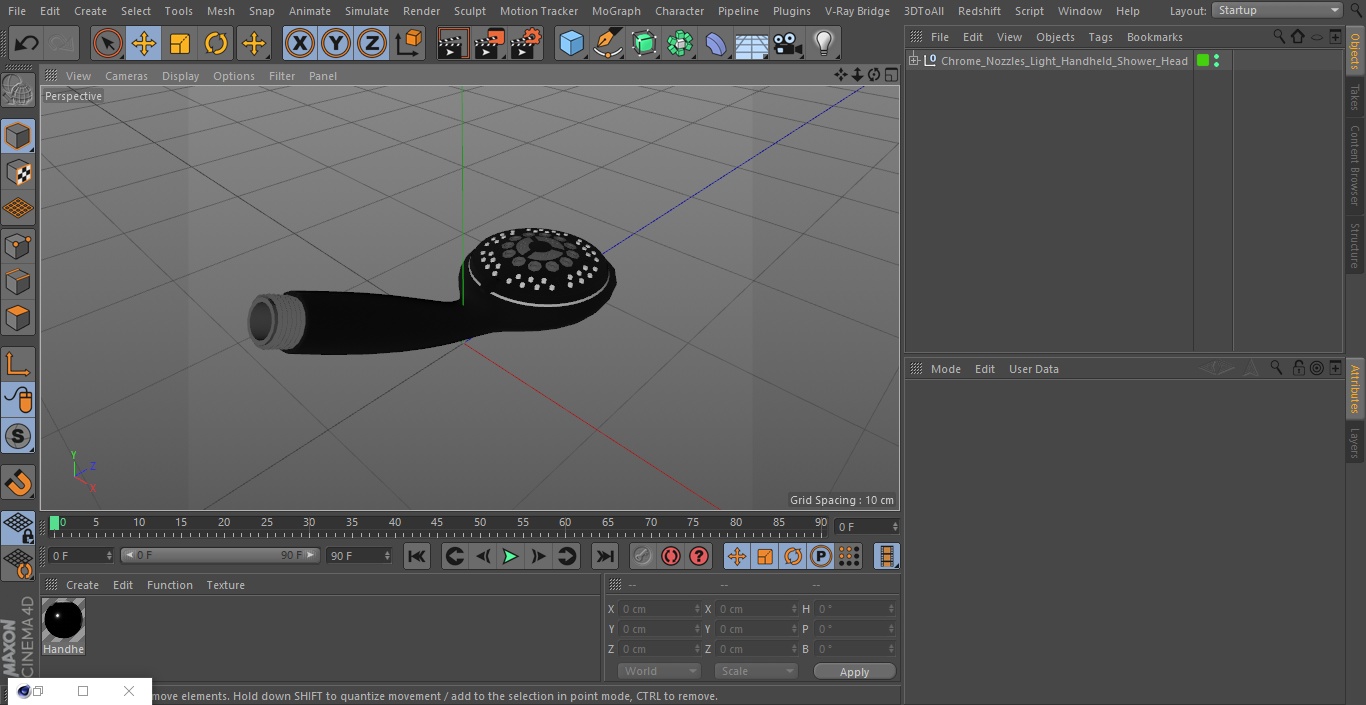Click frame 45 on timeline ruler
This screenshot has width=1366, height=705.
coord(437,523)
